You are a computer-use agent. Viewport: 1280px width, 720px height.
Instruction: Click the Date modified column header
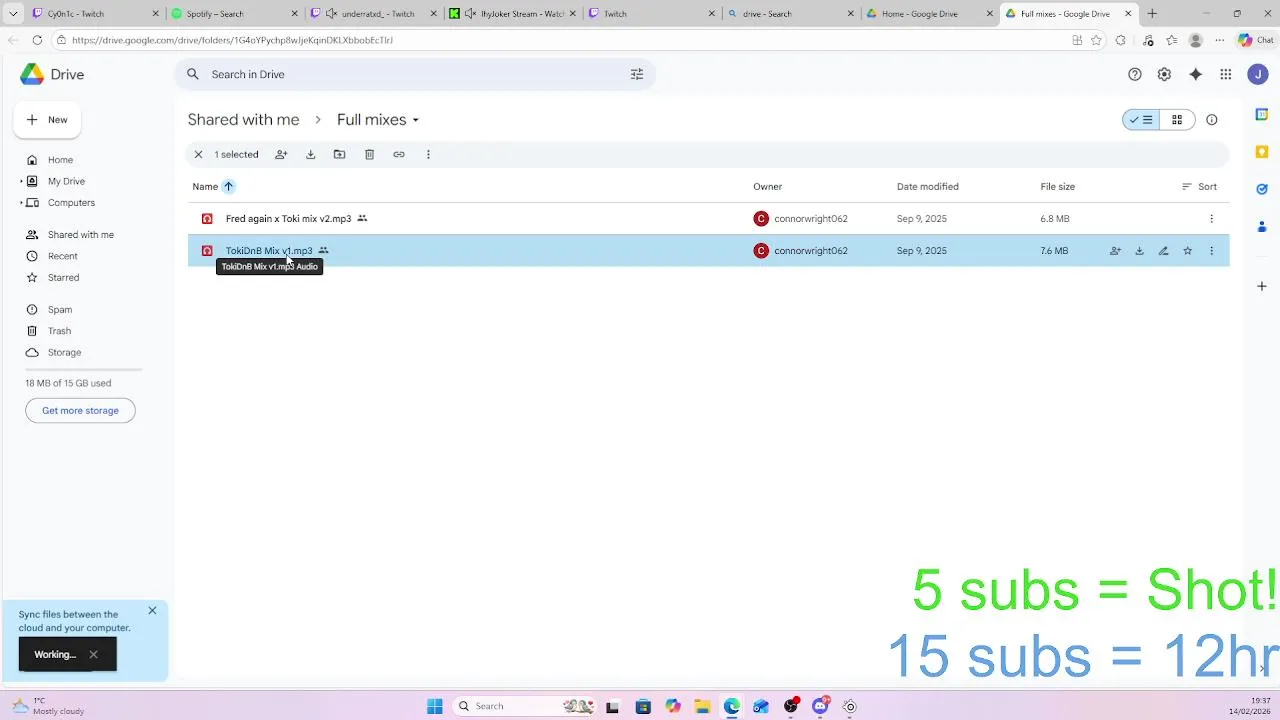pos(928,187)
